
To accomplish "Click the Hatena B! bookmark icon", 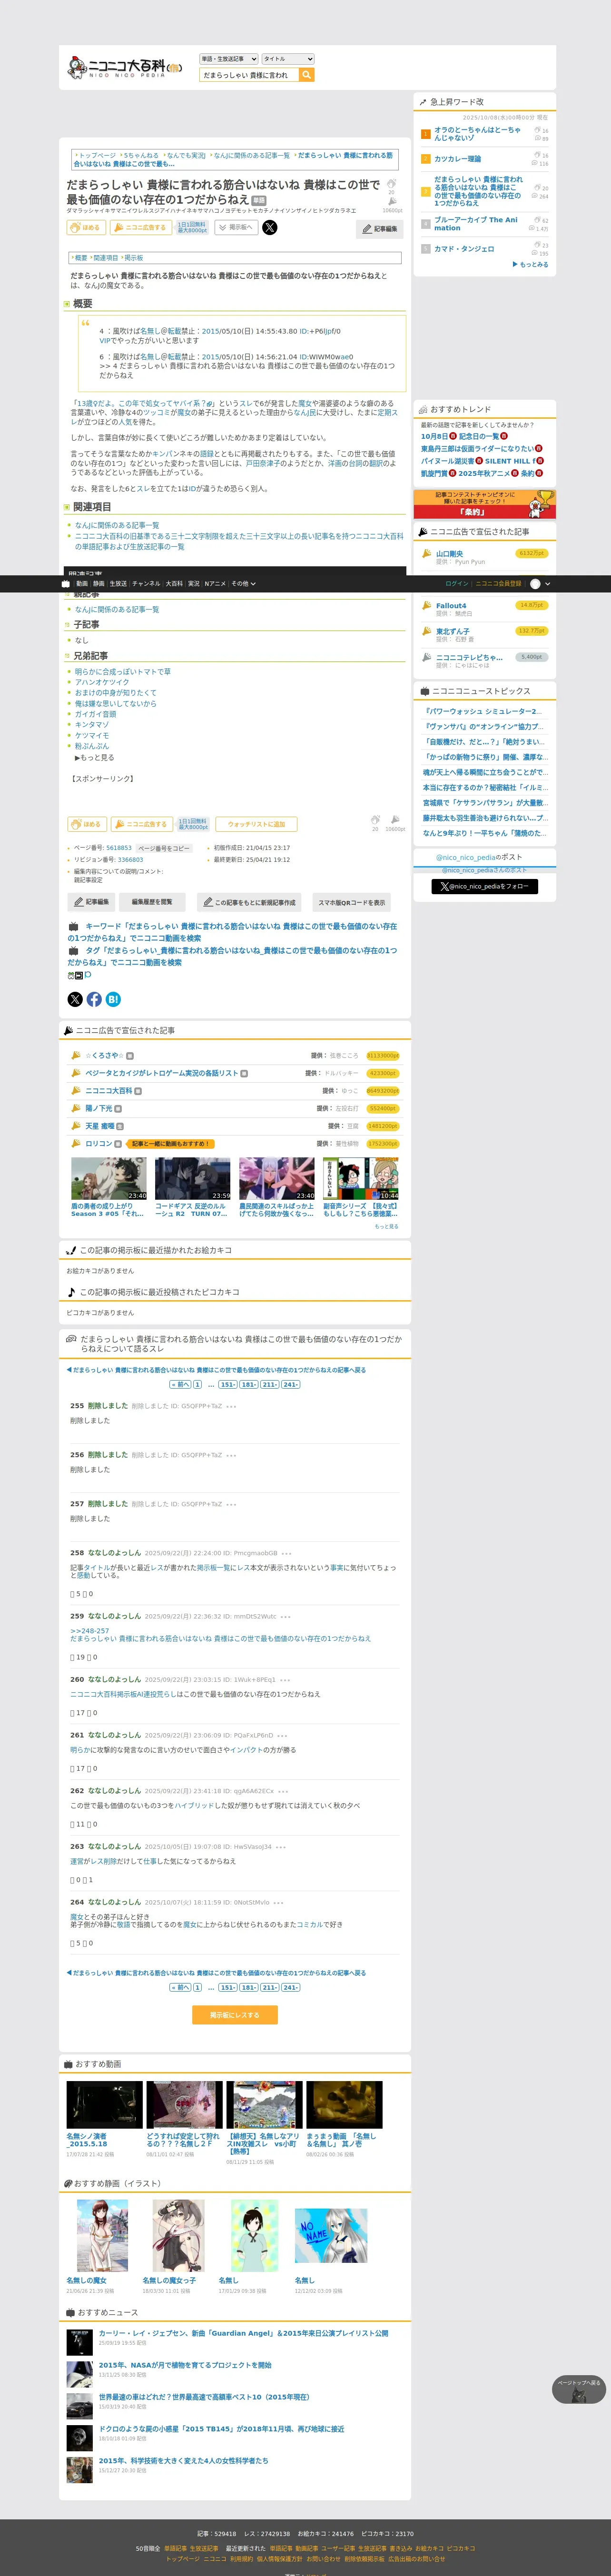I will 113,999.
